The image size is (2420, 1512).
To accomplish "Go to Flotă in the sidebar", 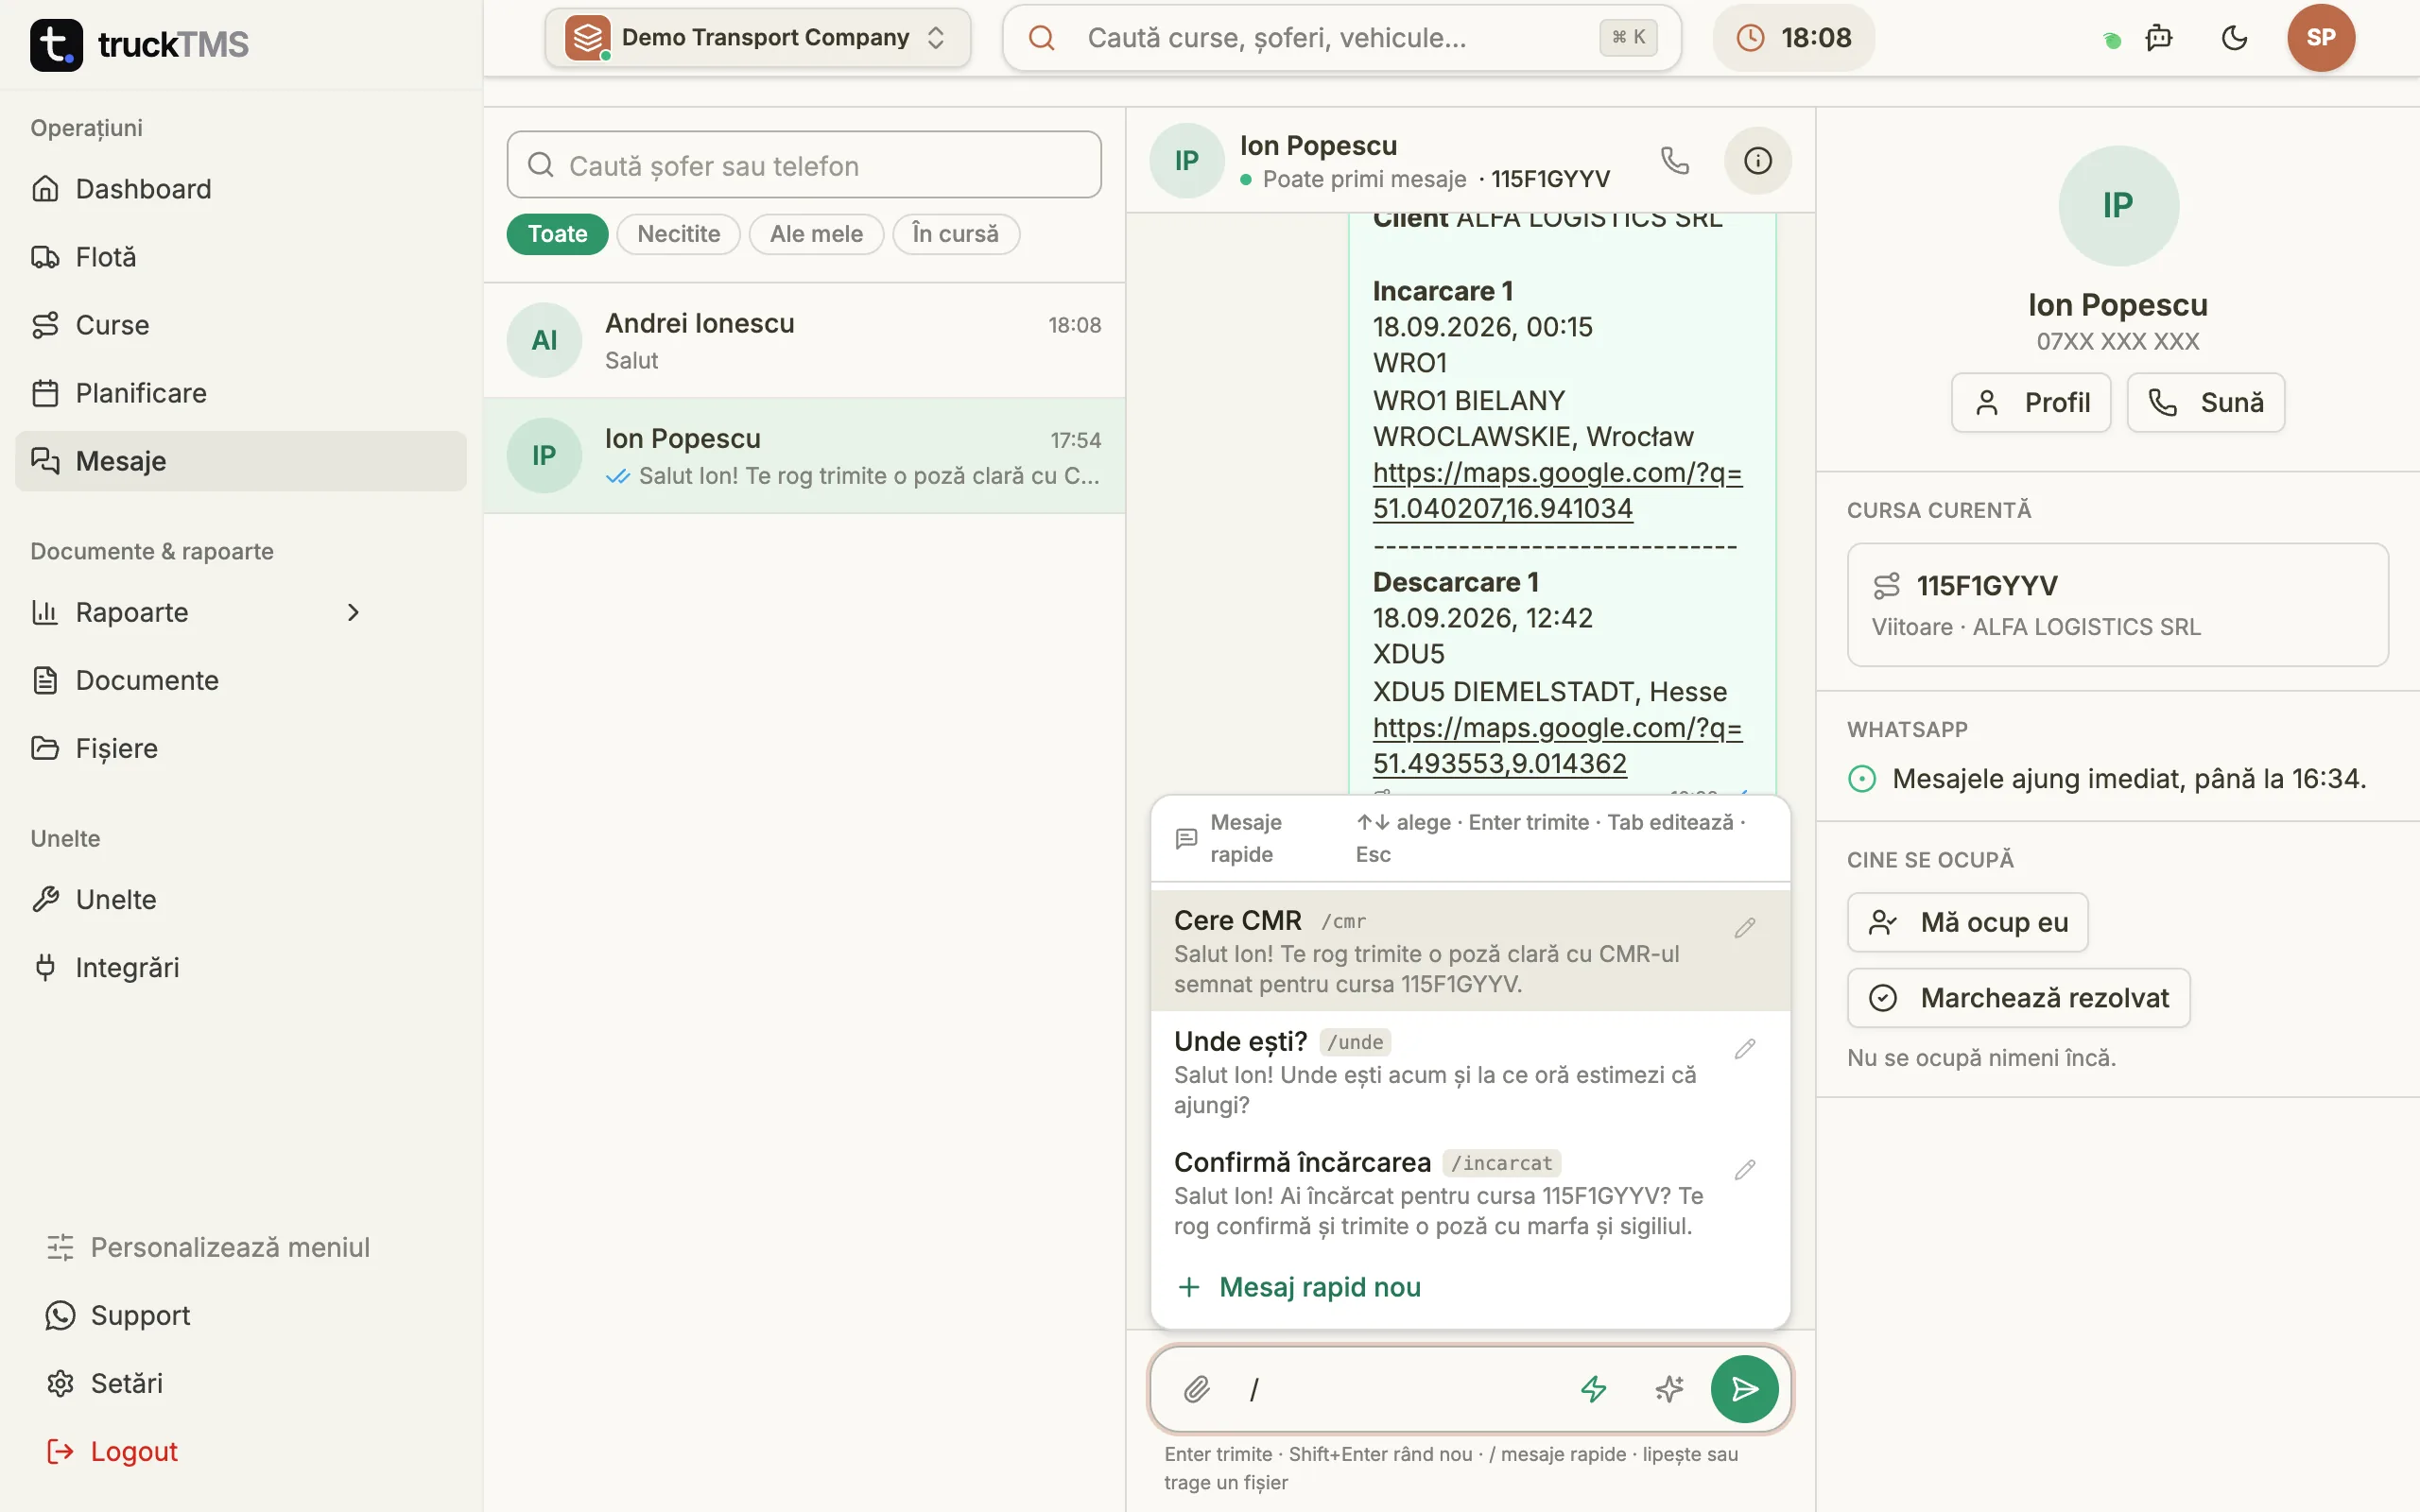I will click(x=241, y=257).
